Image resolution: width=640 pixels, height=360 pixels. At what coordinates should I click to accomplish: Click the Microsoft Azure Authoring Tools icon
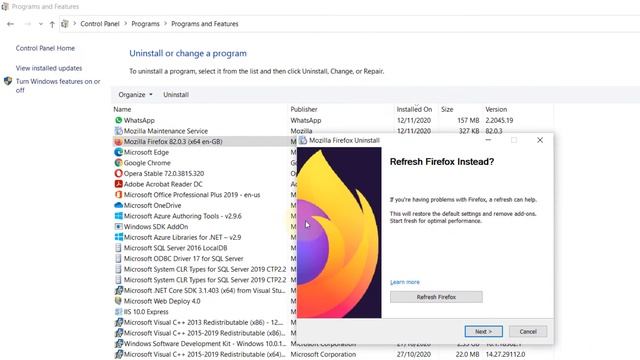tap(118, 216)
